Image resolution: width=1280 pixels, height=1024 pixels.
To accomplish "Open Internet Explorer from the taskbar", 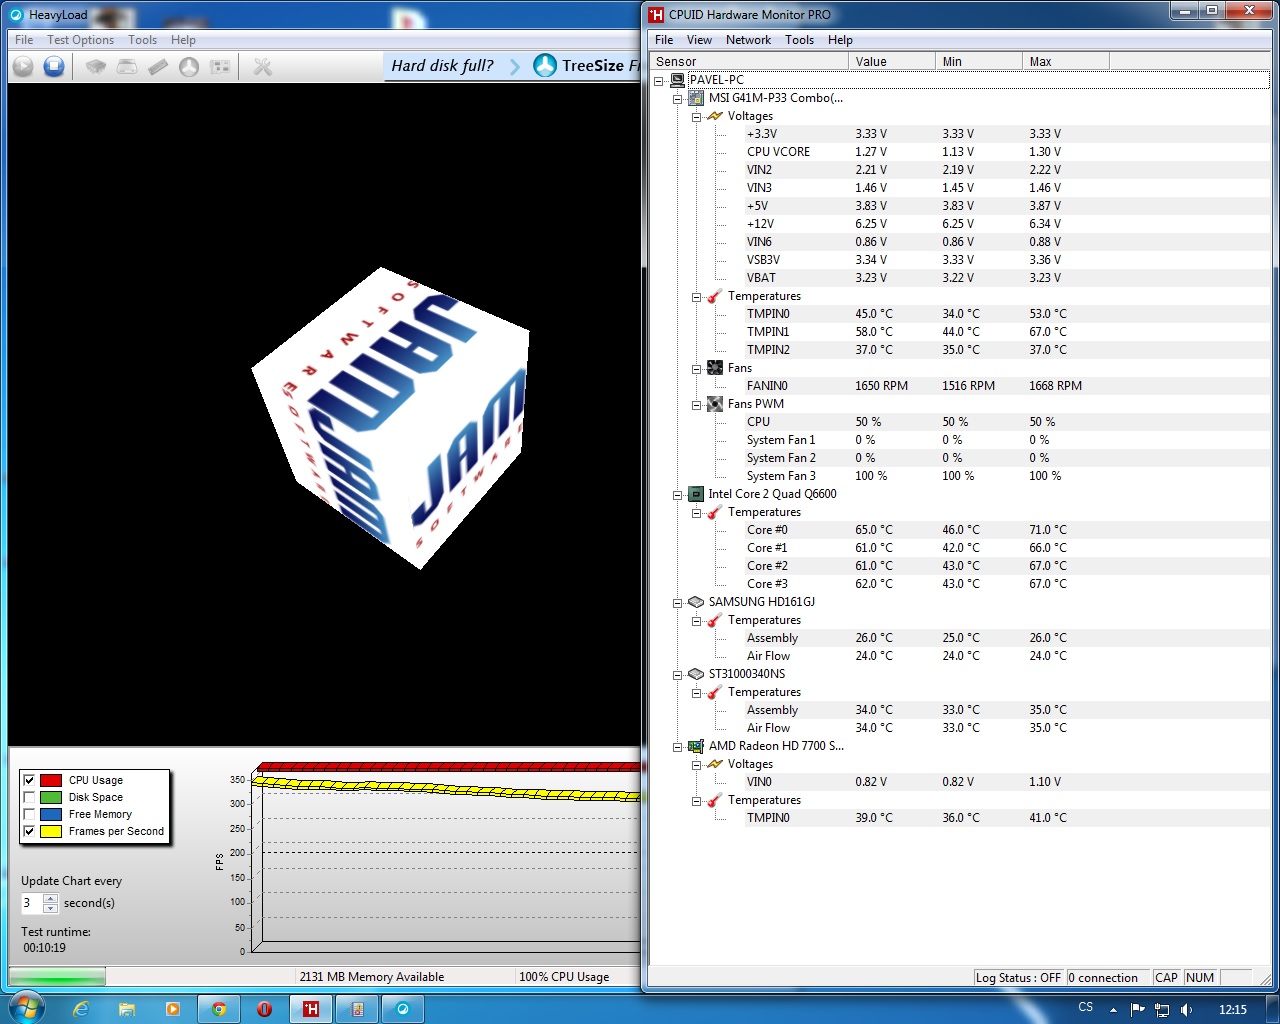I will pos(81,1009).
